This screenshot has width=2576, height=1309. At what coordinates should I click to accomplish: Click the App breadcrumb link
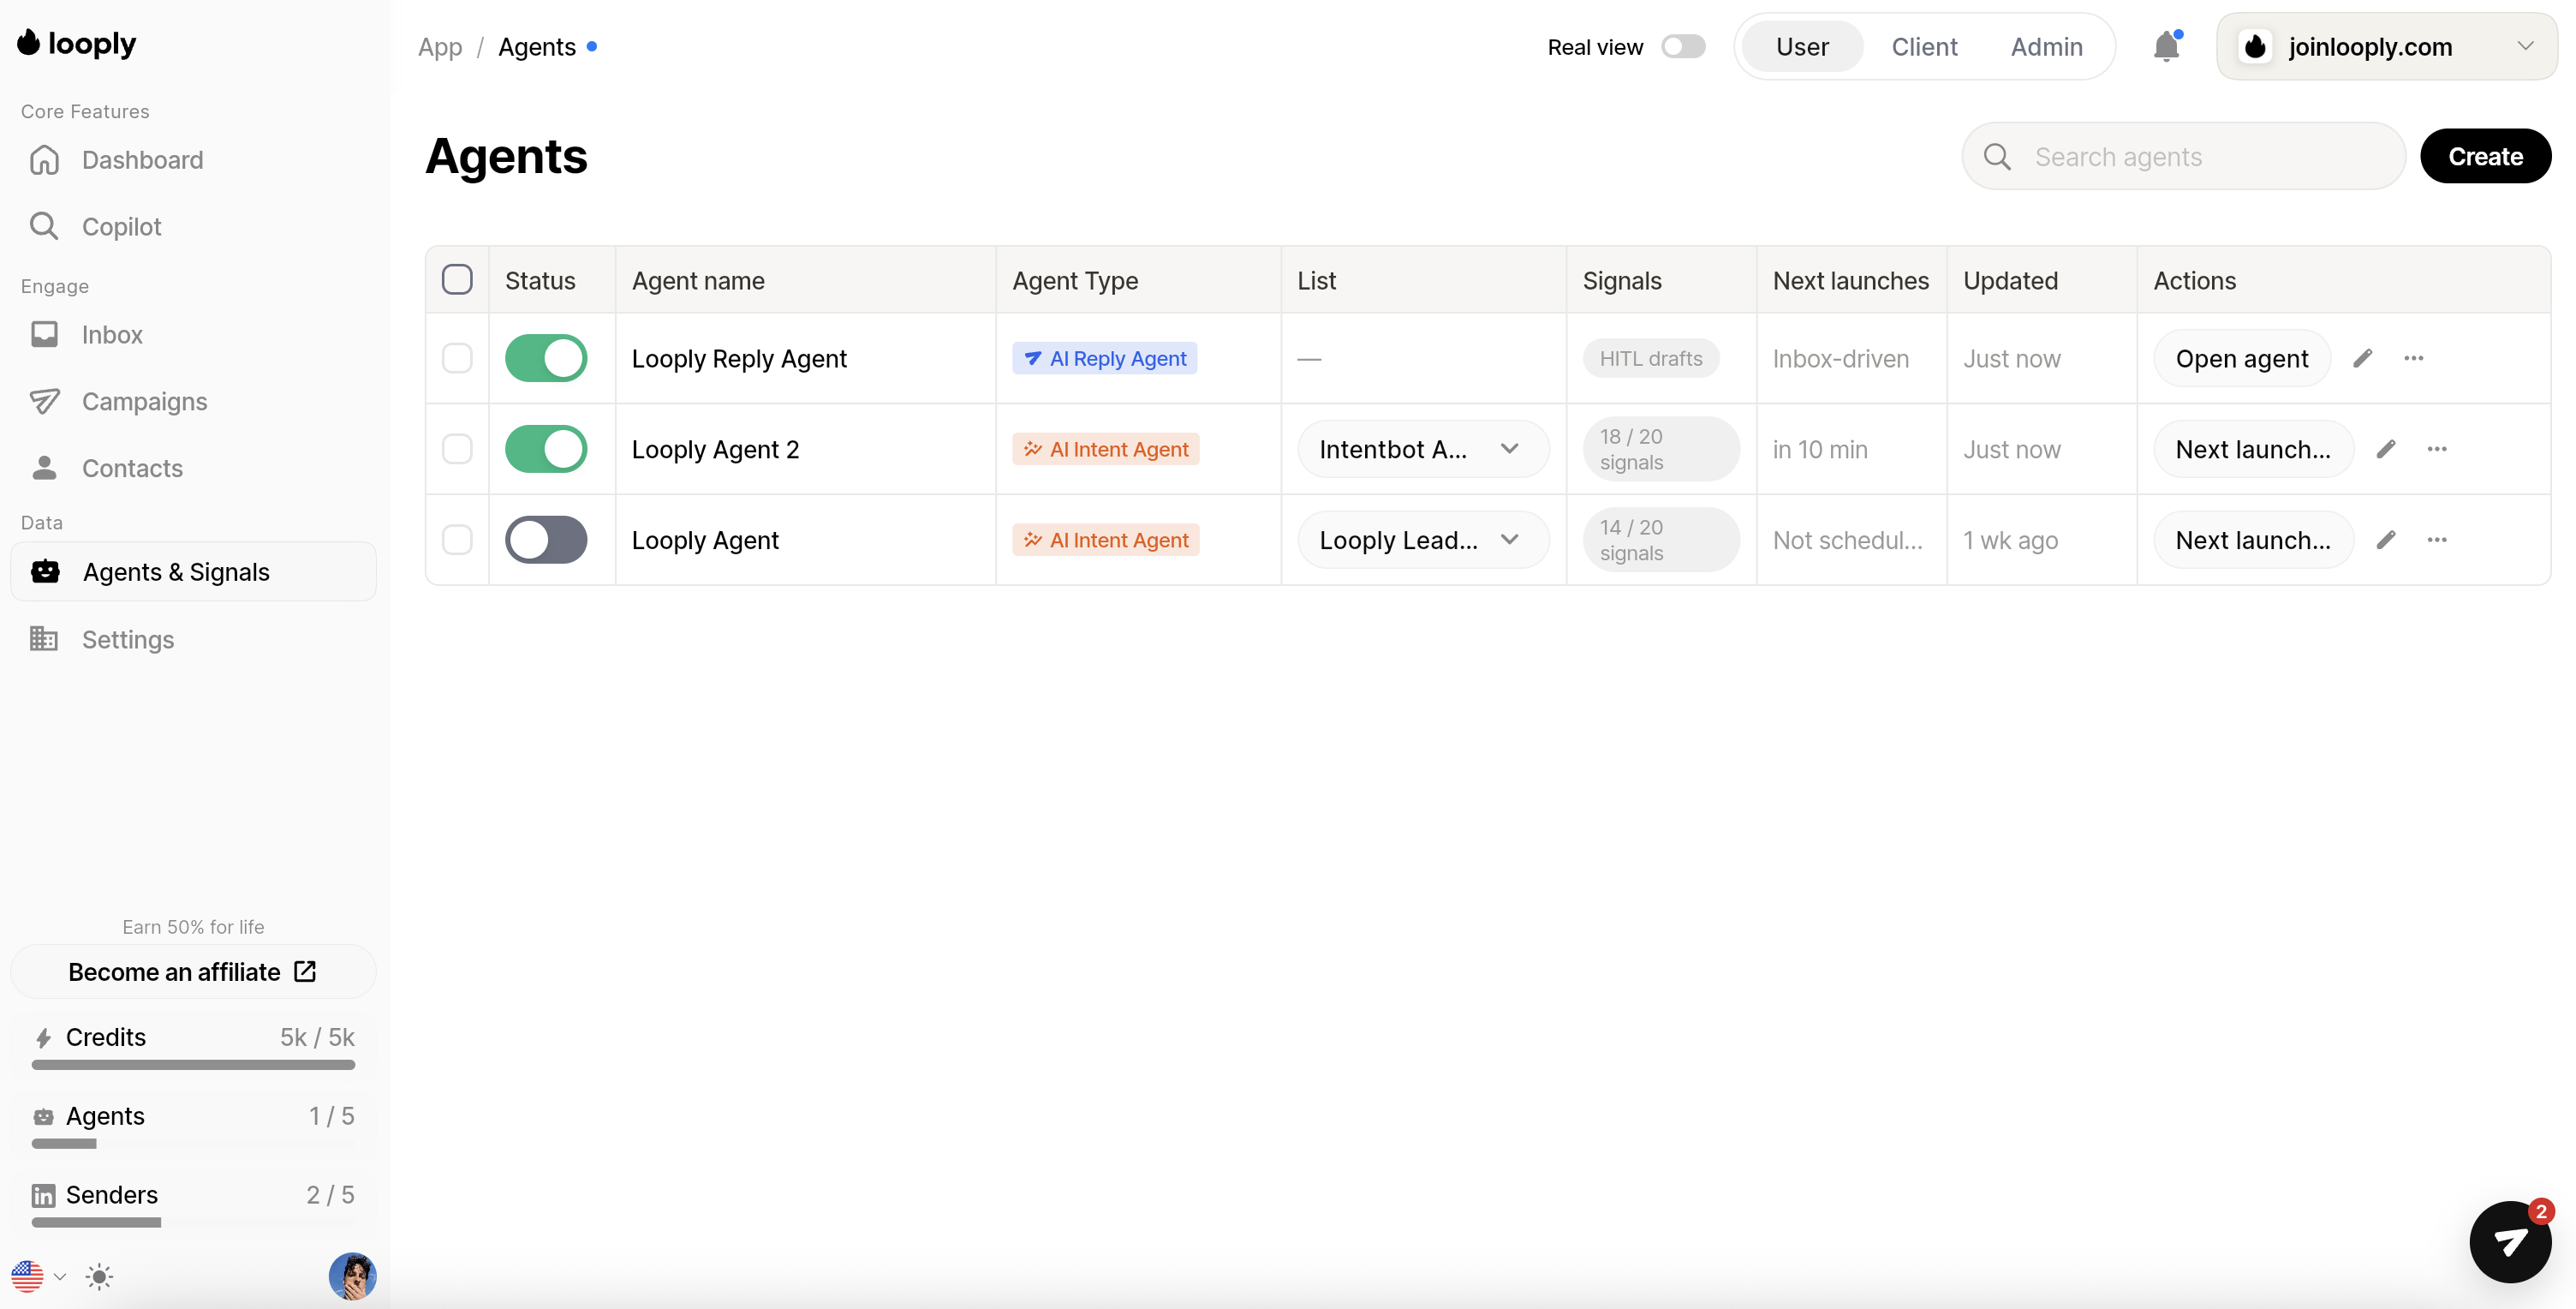(x=440, y=46)
